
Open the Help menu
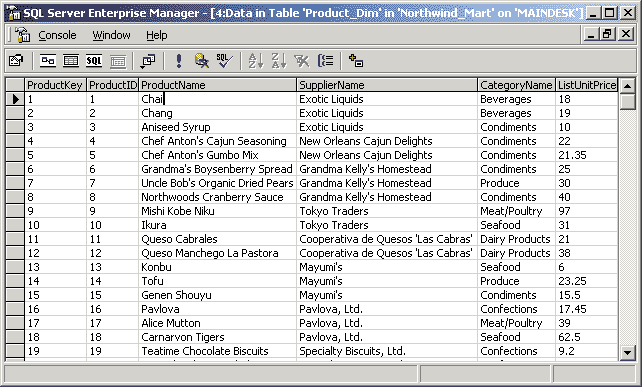click(157, 35)
